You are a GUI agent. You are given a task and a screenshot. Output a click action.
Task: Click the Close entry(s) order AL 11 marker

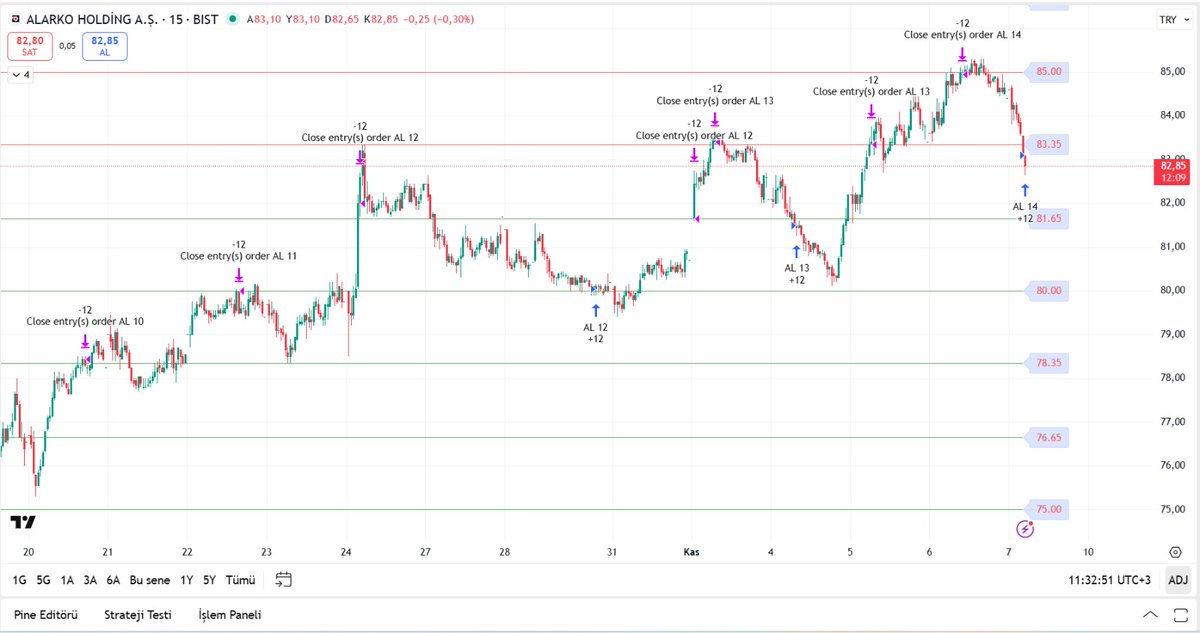click(238, 275)
